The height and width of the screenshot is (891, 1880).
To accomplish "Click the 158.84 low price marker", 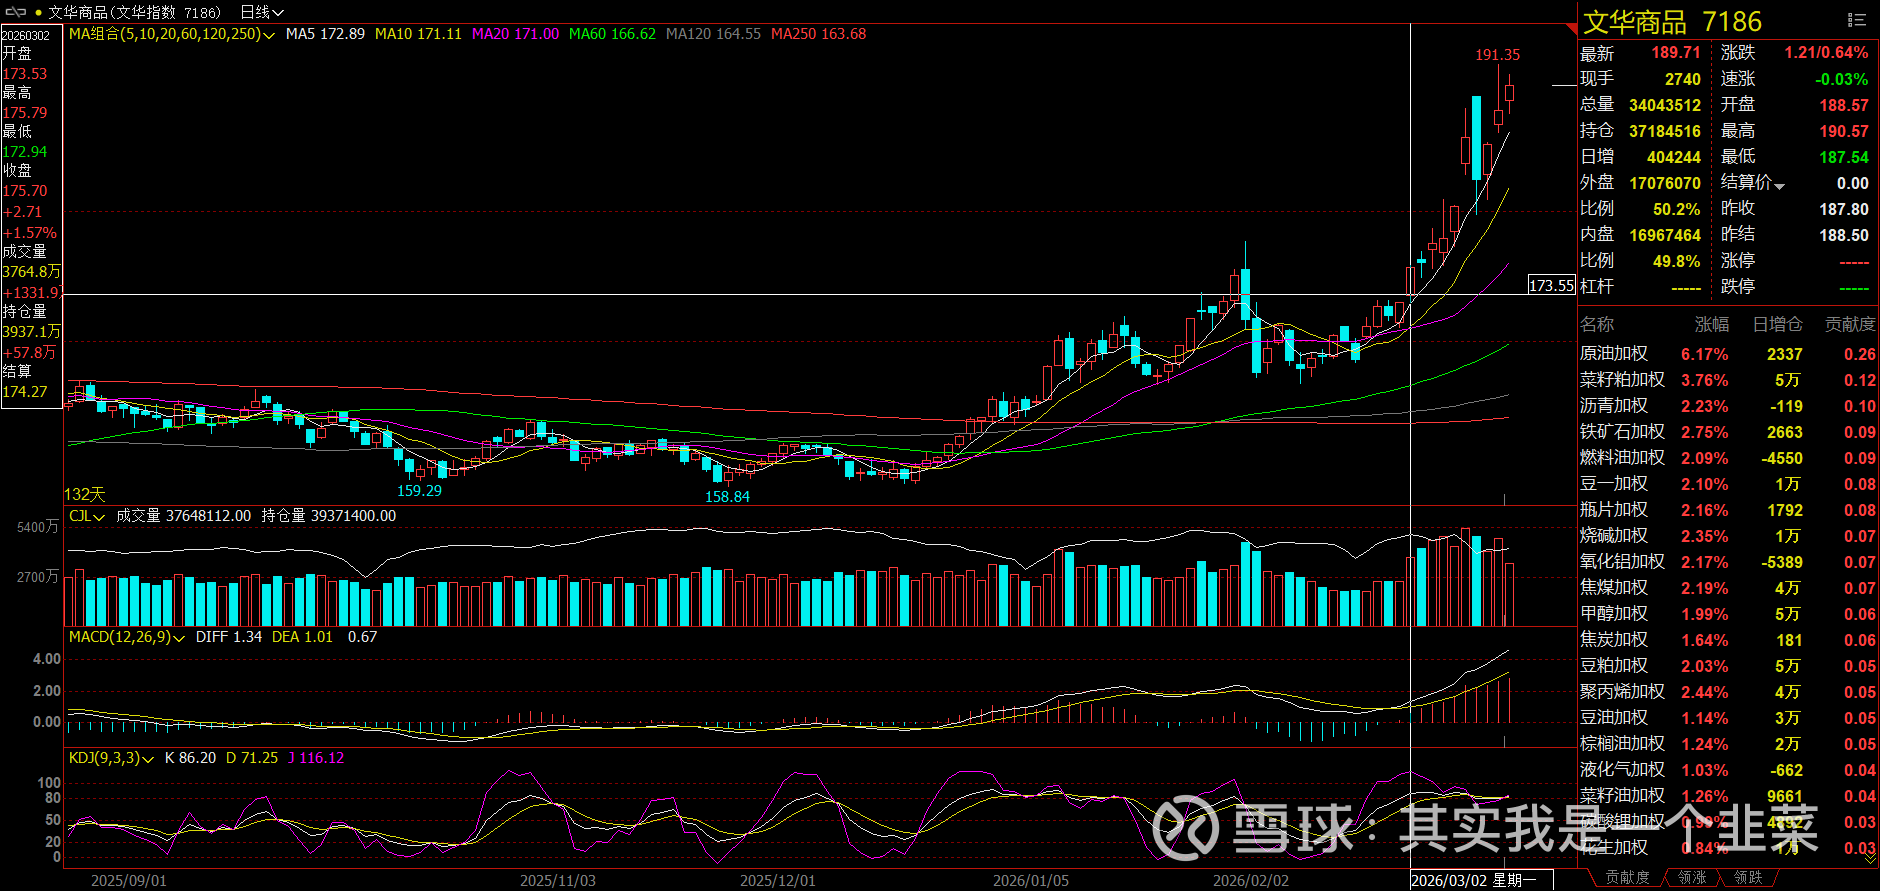I will tap(727, 497).
